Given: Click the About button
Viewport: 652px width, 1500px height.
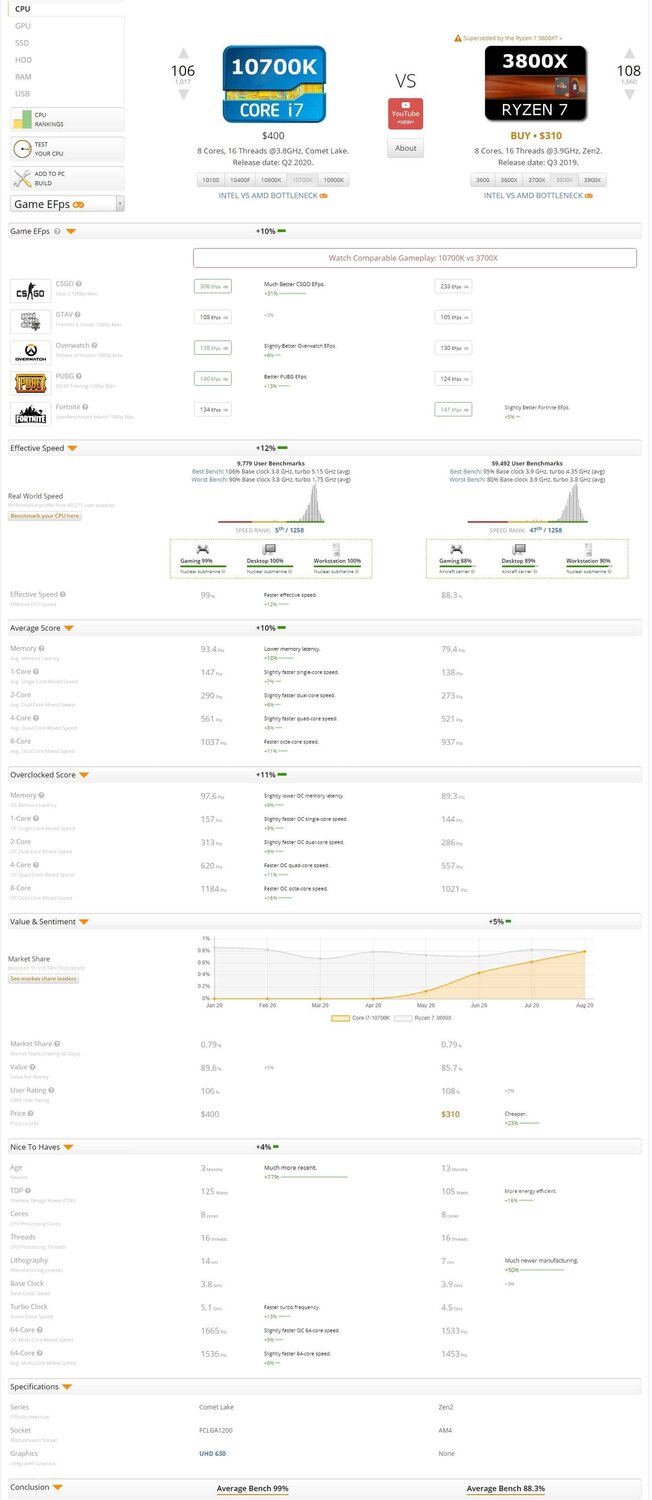Looking at the screenshot, I should pos(405,148).
